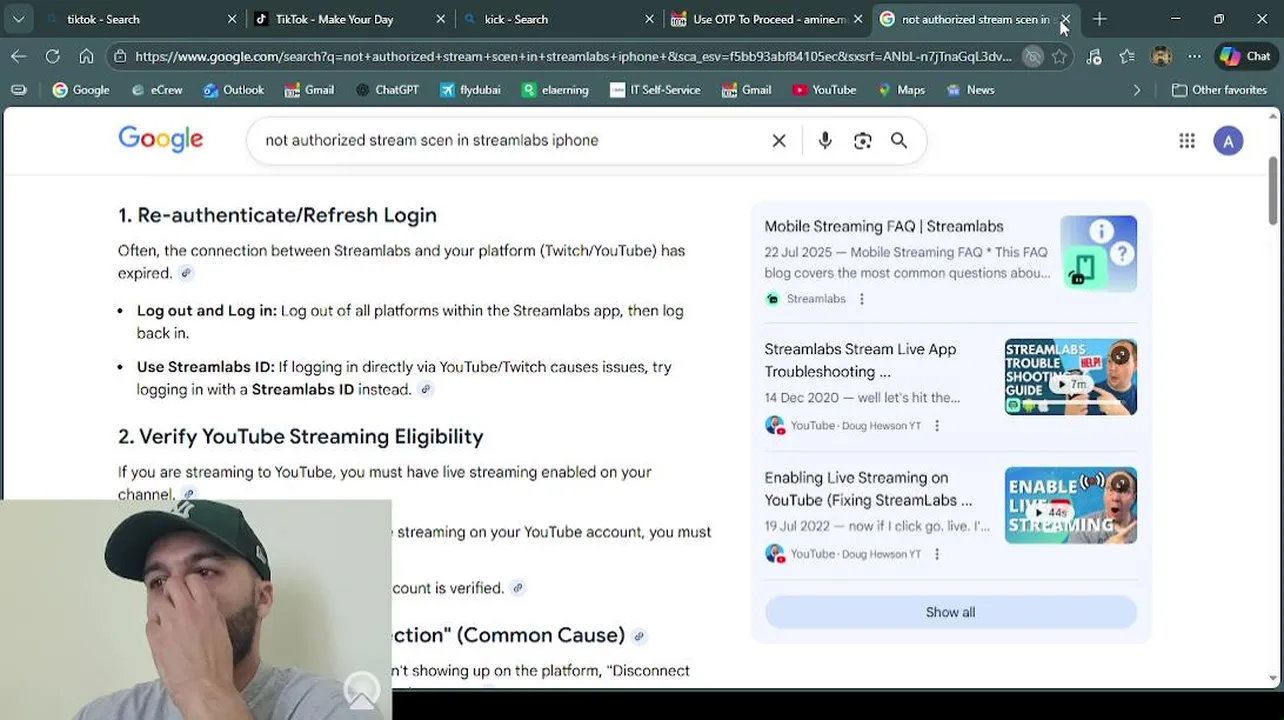Screen dimensions: 1284x720
Task: Open the browser profile avatar
Action: coord(1161,57)
